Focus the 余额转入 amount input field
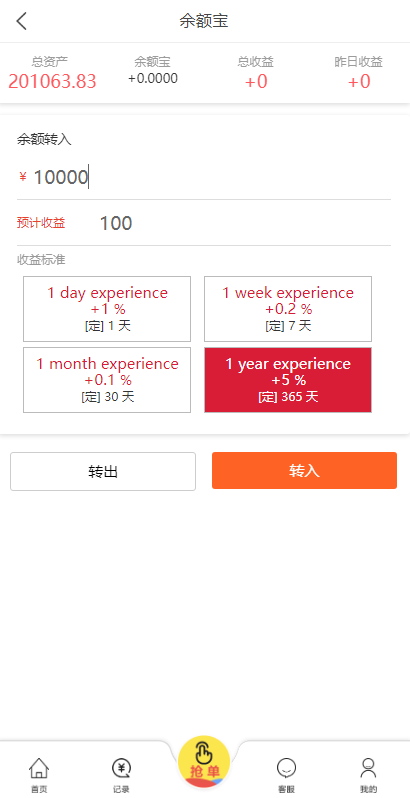Screen dimensions: 410x798 coord(204,177)
